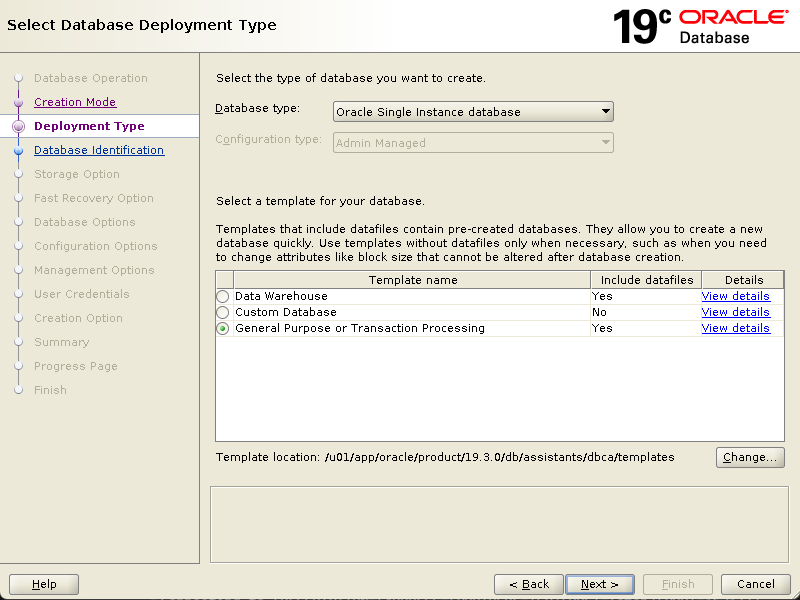Viewport: 800px width, 600px height.
Task: Click the Deployment Type step bullet icon
Action: (x=18, y=126)
